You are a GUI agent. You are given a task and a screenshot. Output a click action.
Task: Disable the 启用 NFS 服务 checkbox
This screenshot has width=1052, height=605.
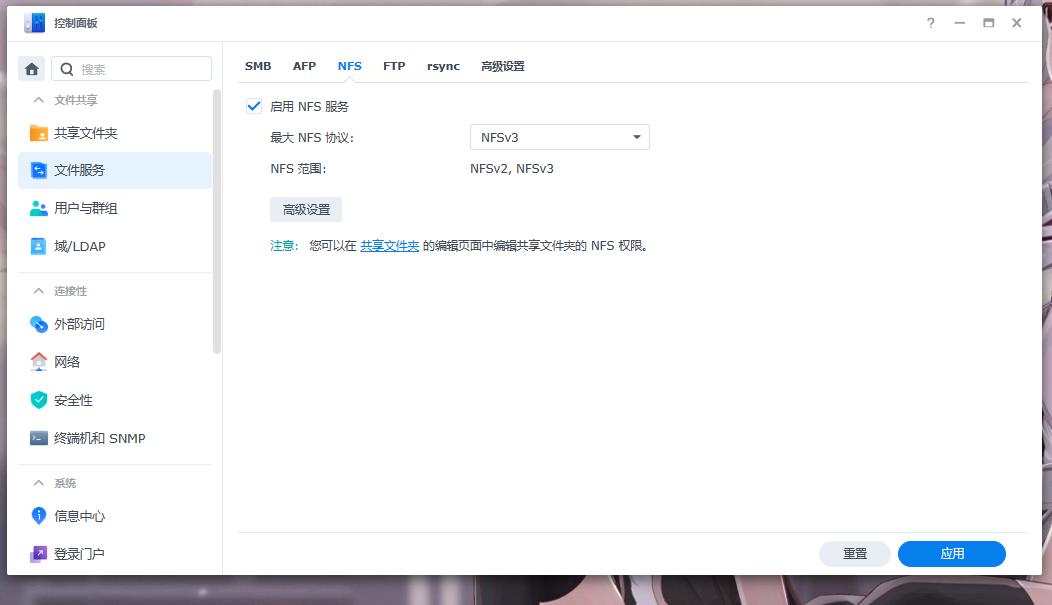pyautogui.click(x=254, y=105)
